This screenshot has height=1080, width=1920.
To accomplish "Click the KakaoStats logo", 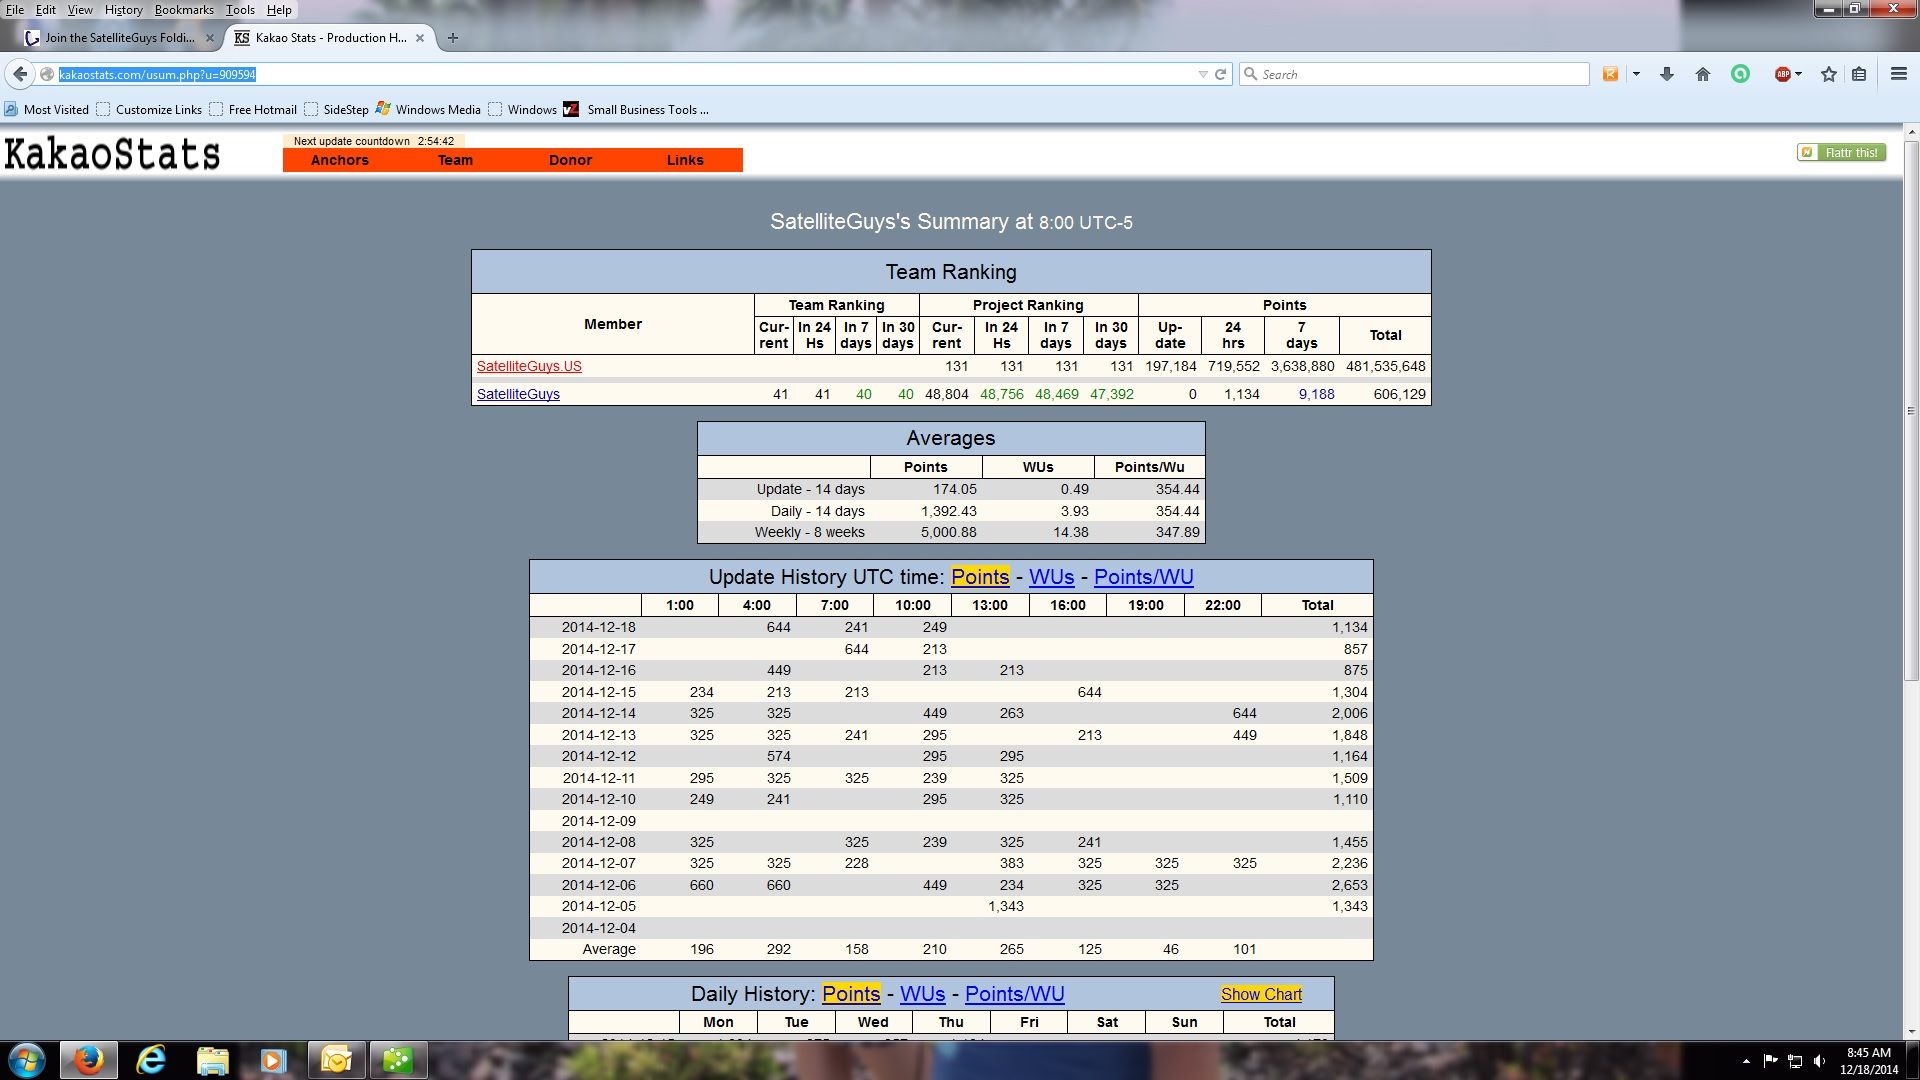I will tap(112, 154).
